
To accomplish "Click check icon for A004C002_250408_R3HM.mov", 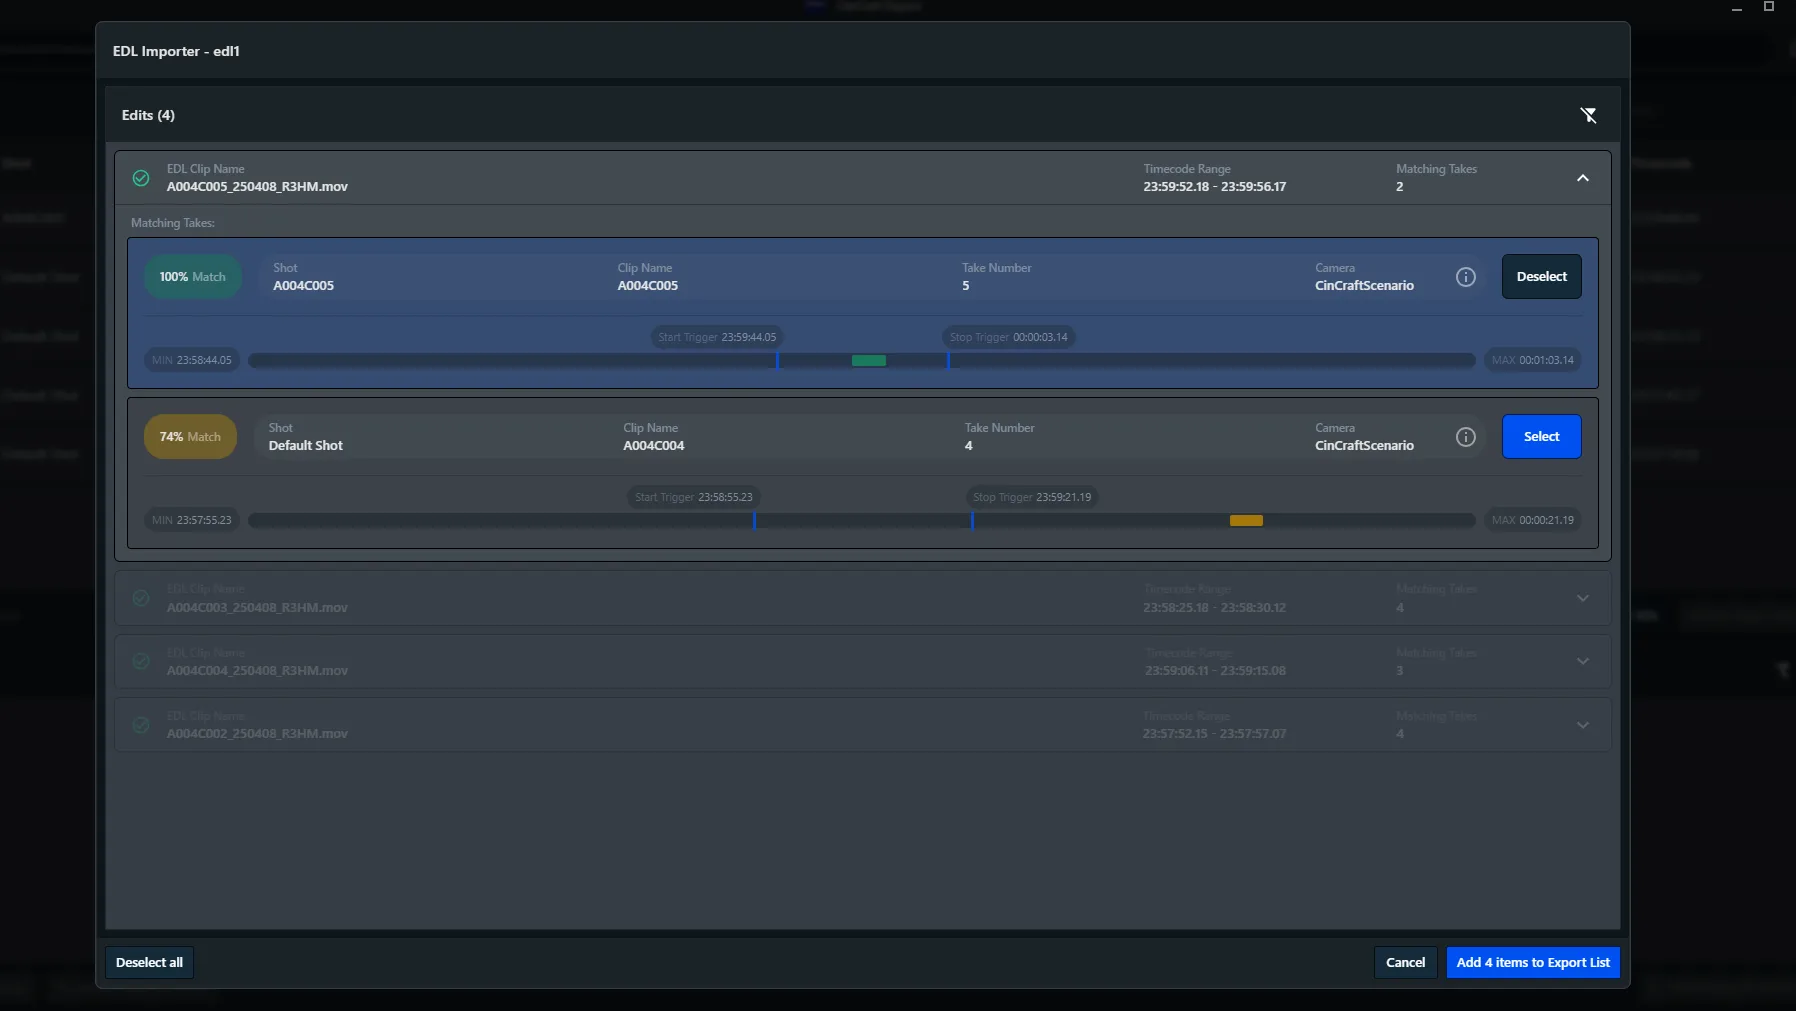I will point(141,725).
